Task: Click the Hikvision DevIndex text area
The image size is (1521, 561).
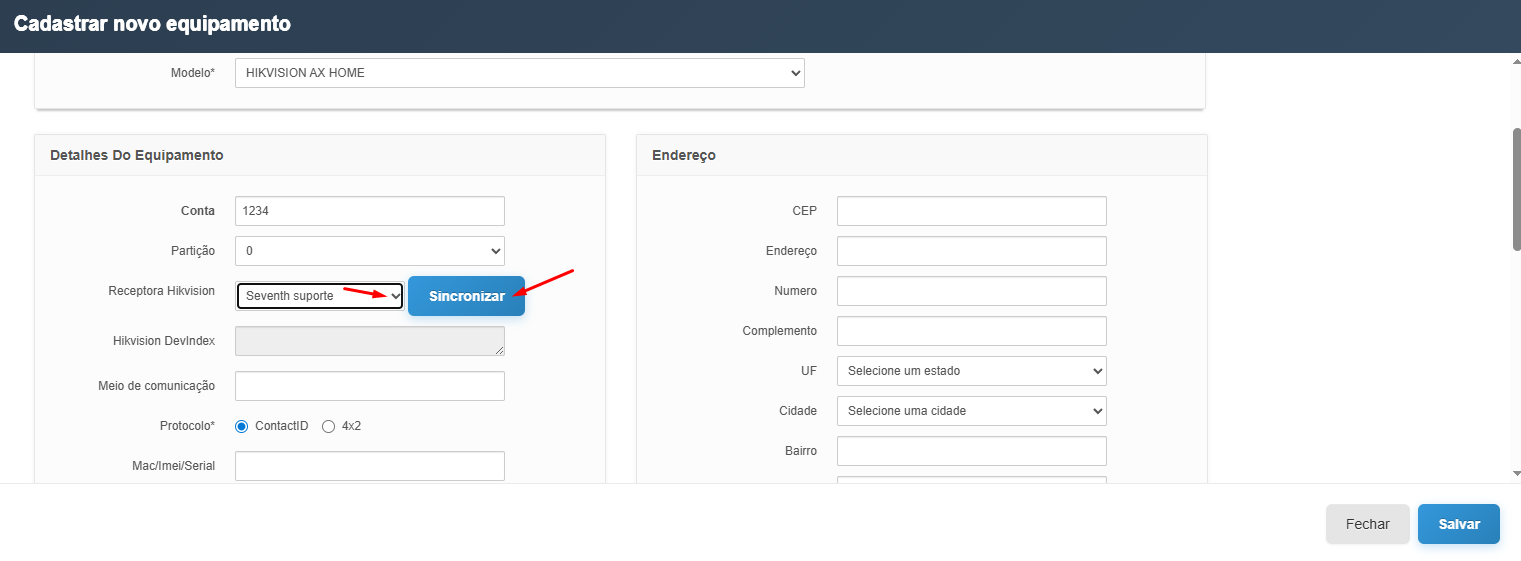Action: (369, 341)
